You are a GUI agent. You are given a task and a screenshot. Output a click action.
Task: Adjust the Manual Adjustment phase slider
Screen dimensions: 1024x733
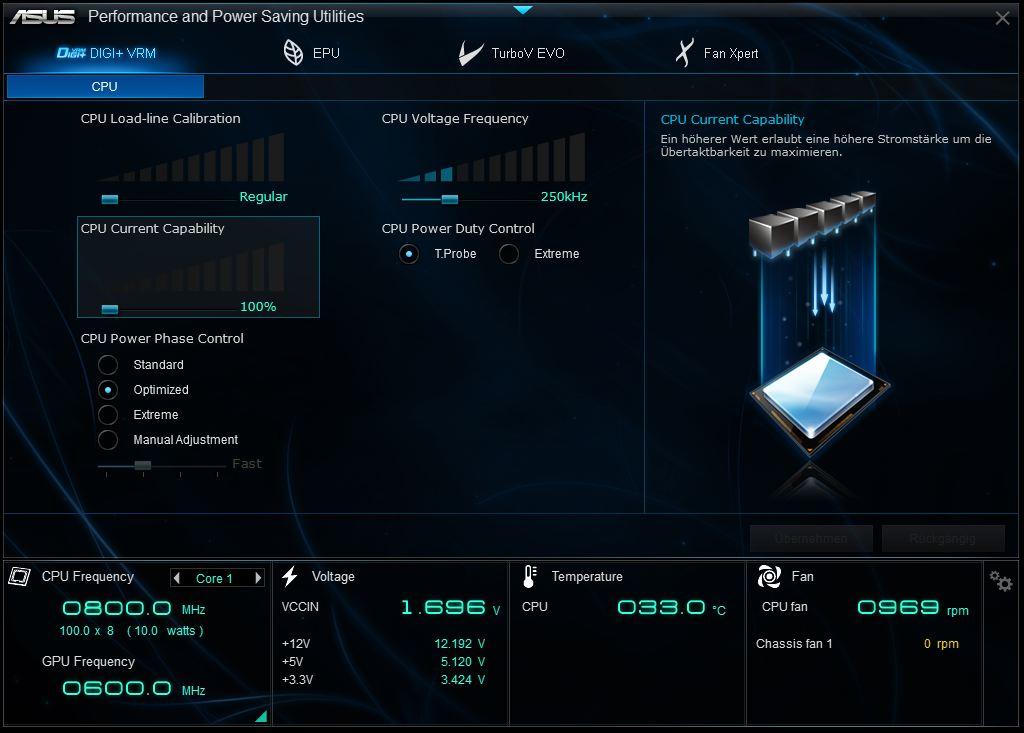(x=142, y=465)
